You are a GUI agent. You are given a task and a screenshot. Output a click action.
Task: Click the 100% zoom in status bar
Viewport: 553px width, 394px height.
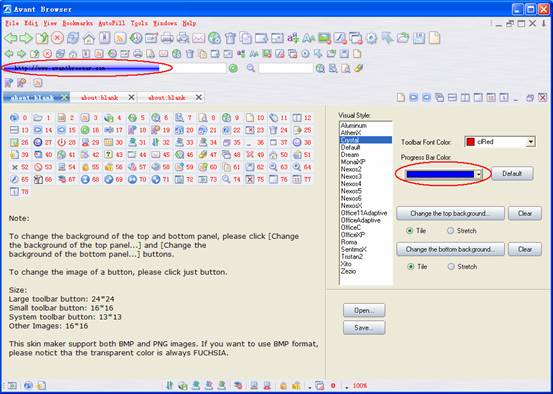(360, 386)
